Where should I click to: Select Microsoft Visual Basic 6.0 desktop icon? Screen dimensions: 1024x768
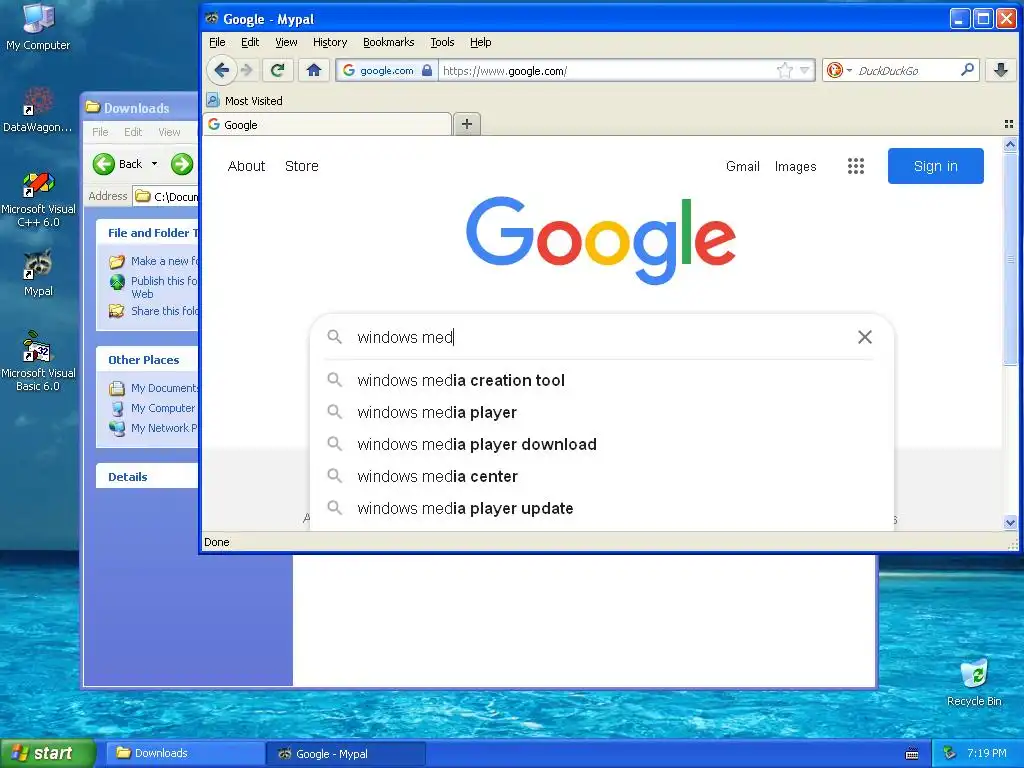pyautogui.click(x=38, y=362)
